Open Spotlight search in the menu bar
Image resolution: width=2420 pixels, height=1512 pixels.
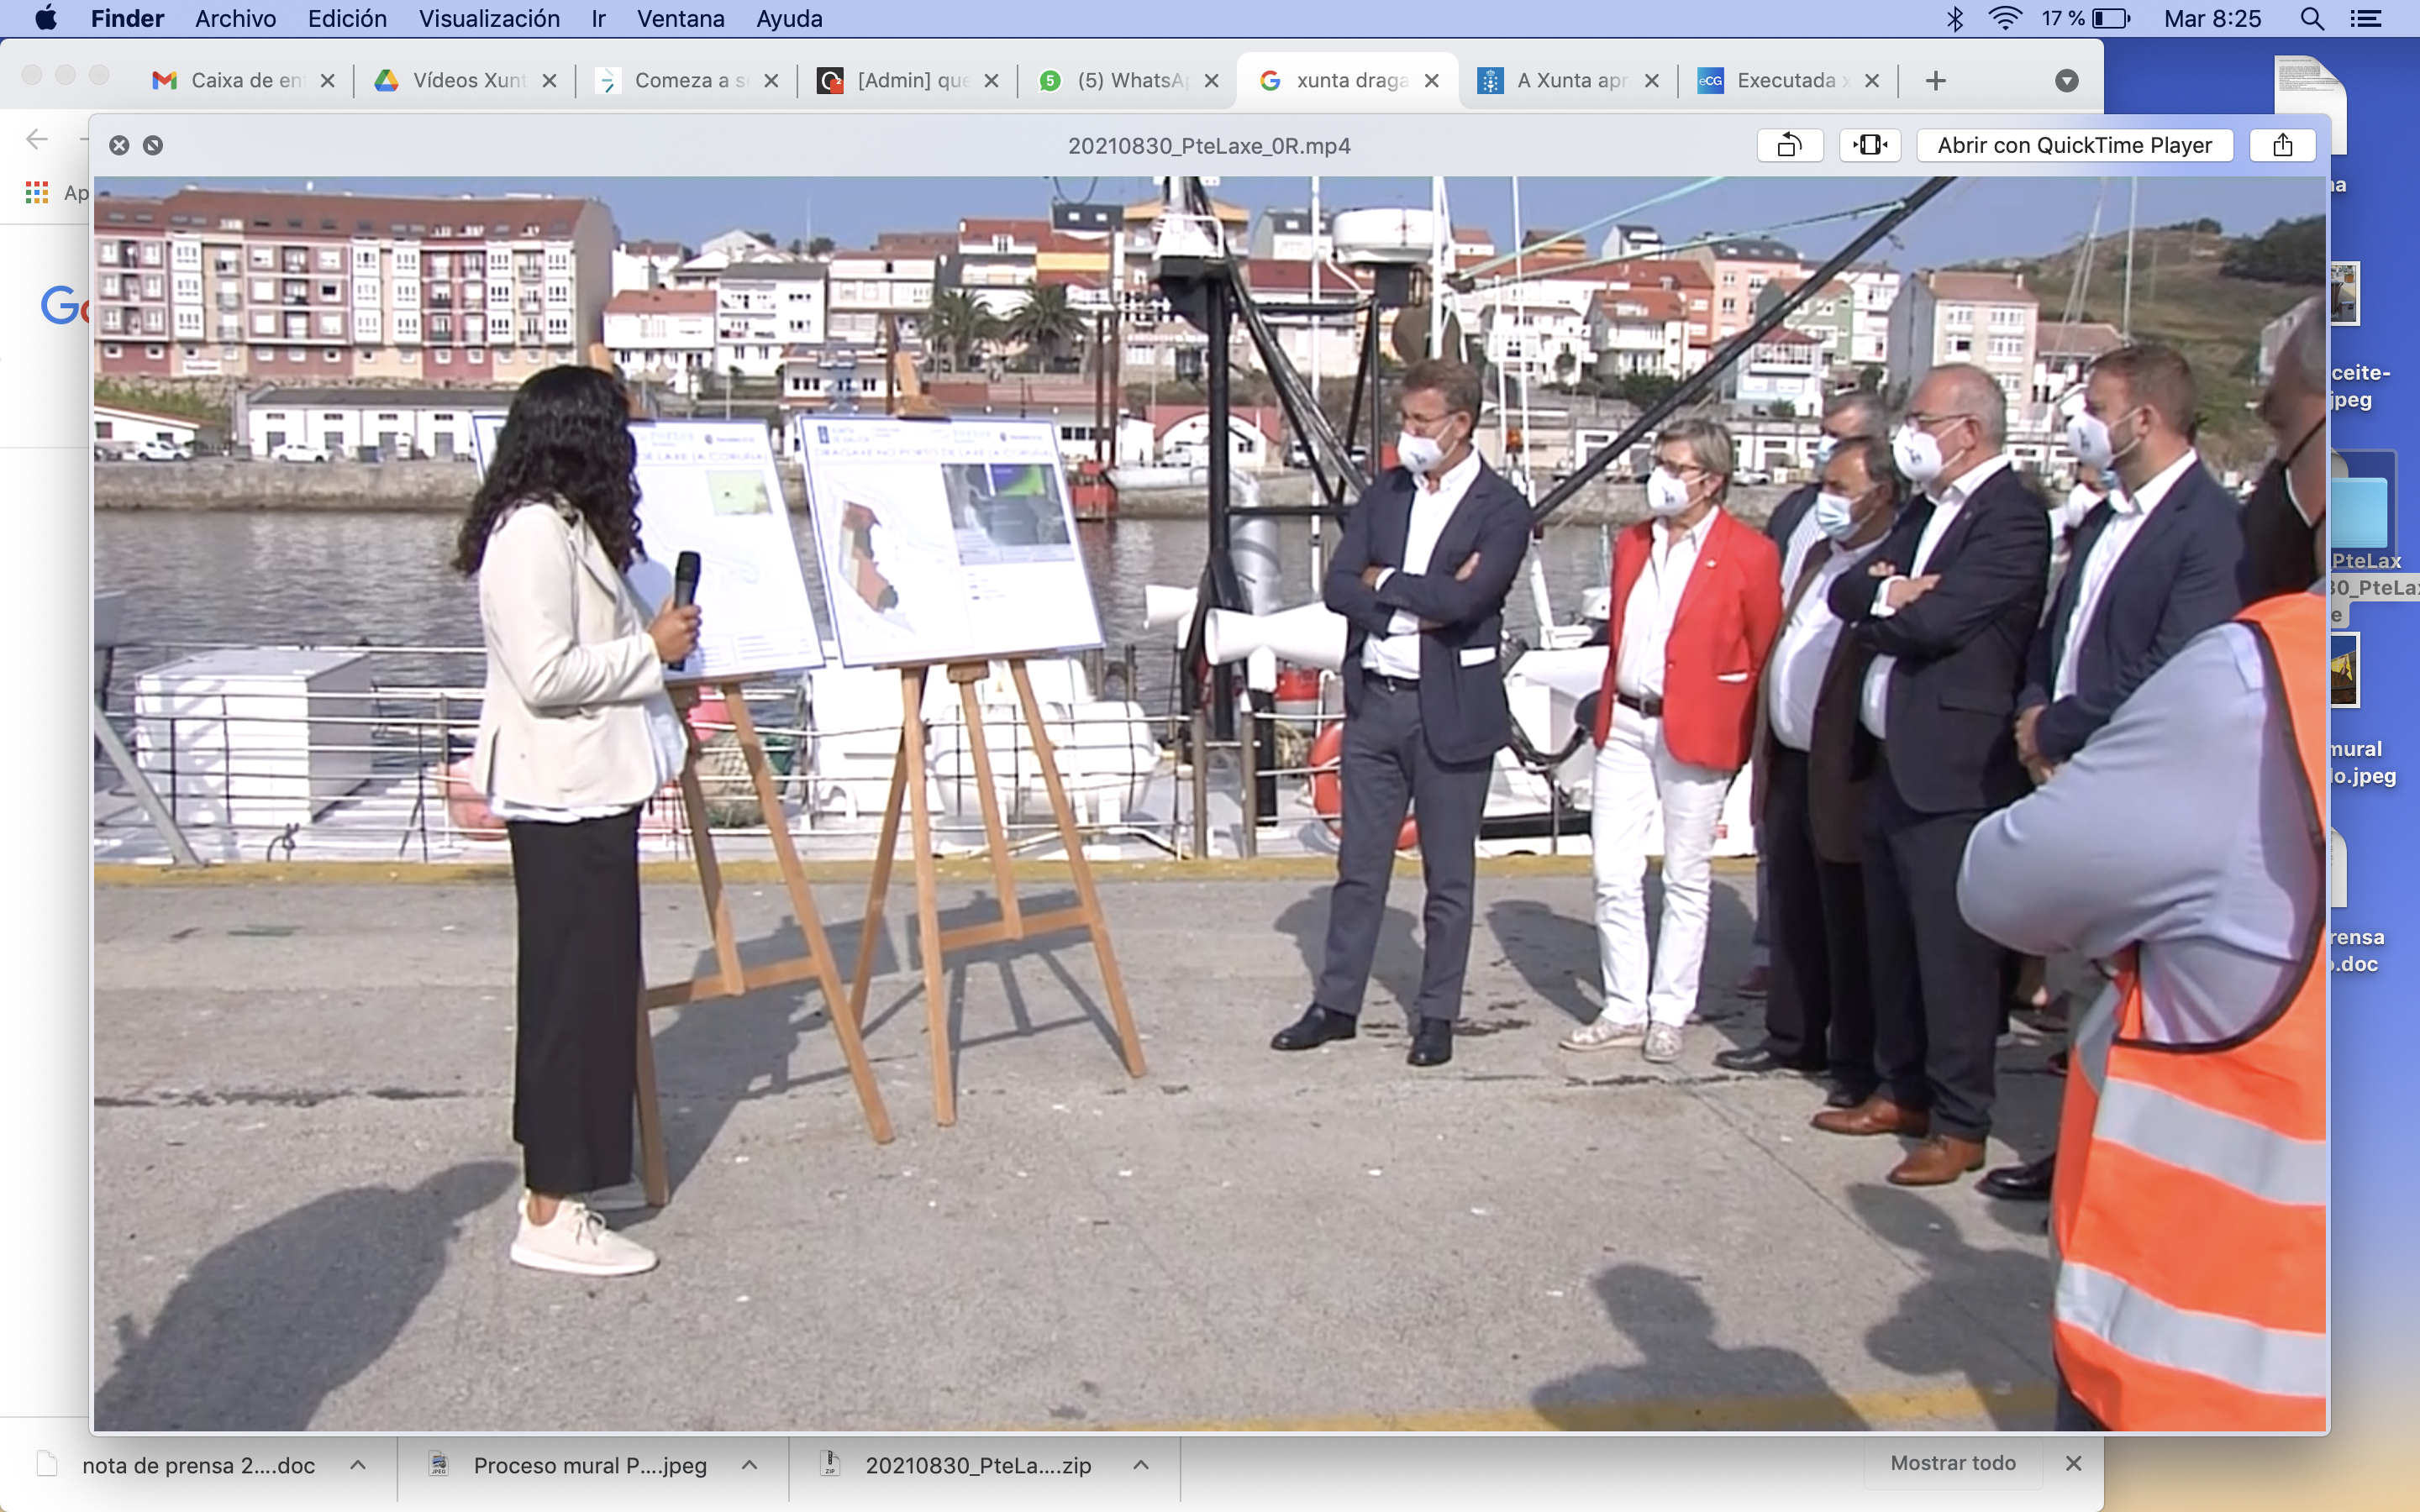(2312, 18)
